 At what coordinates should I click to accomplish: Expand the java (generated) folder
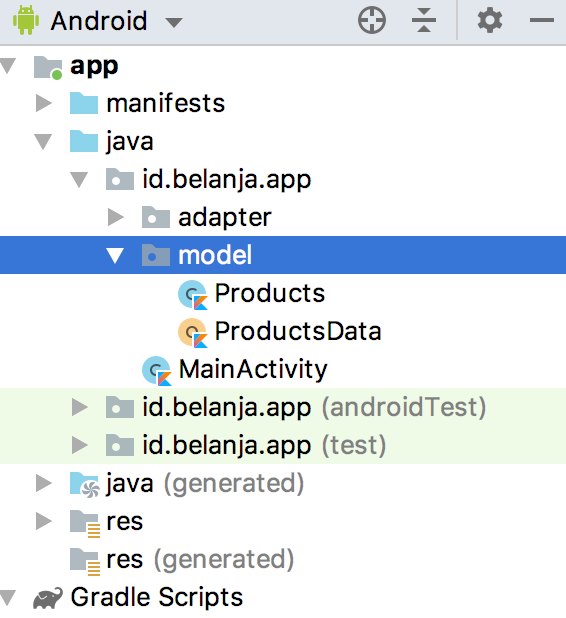click(x=44, y=483)
